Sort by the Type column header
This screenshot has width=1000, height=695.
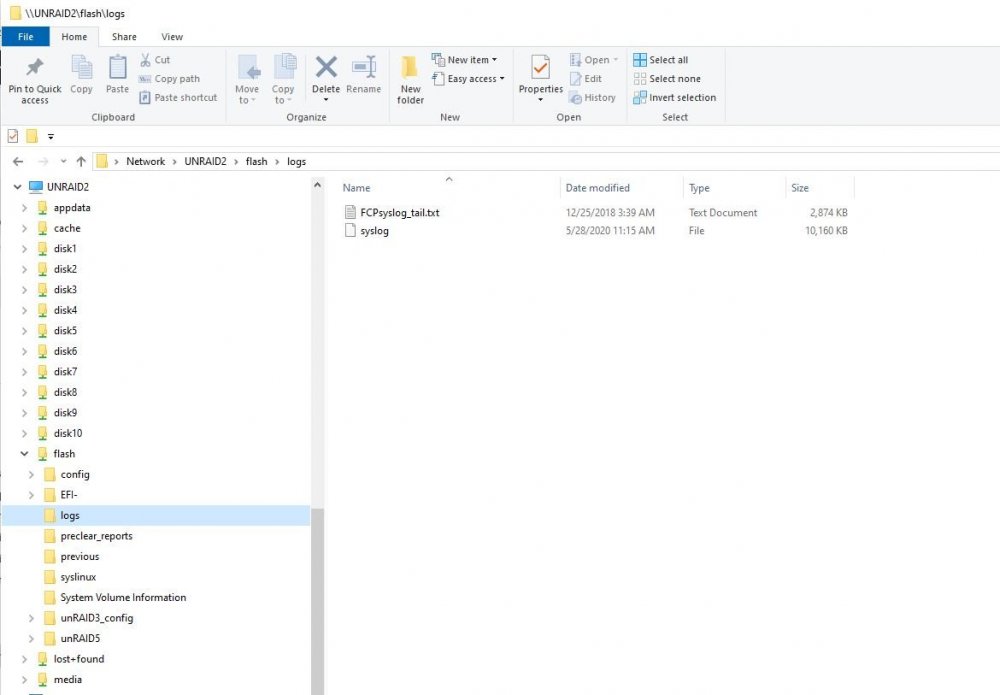[x=734, y=187]
